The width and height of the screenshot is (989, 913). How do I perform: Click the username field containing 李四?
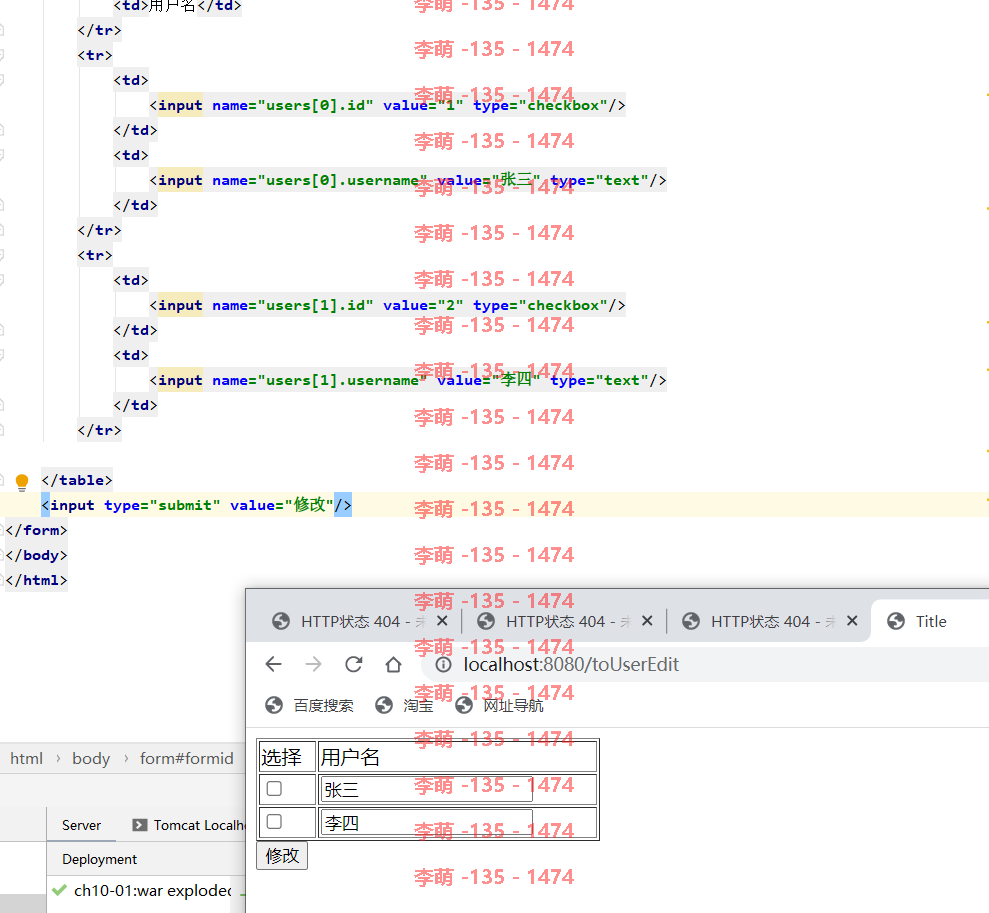click(x=426, y=823)
